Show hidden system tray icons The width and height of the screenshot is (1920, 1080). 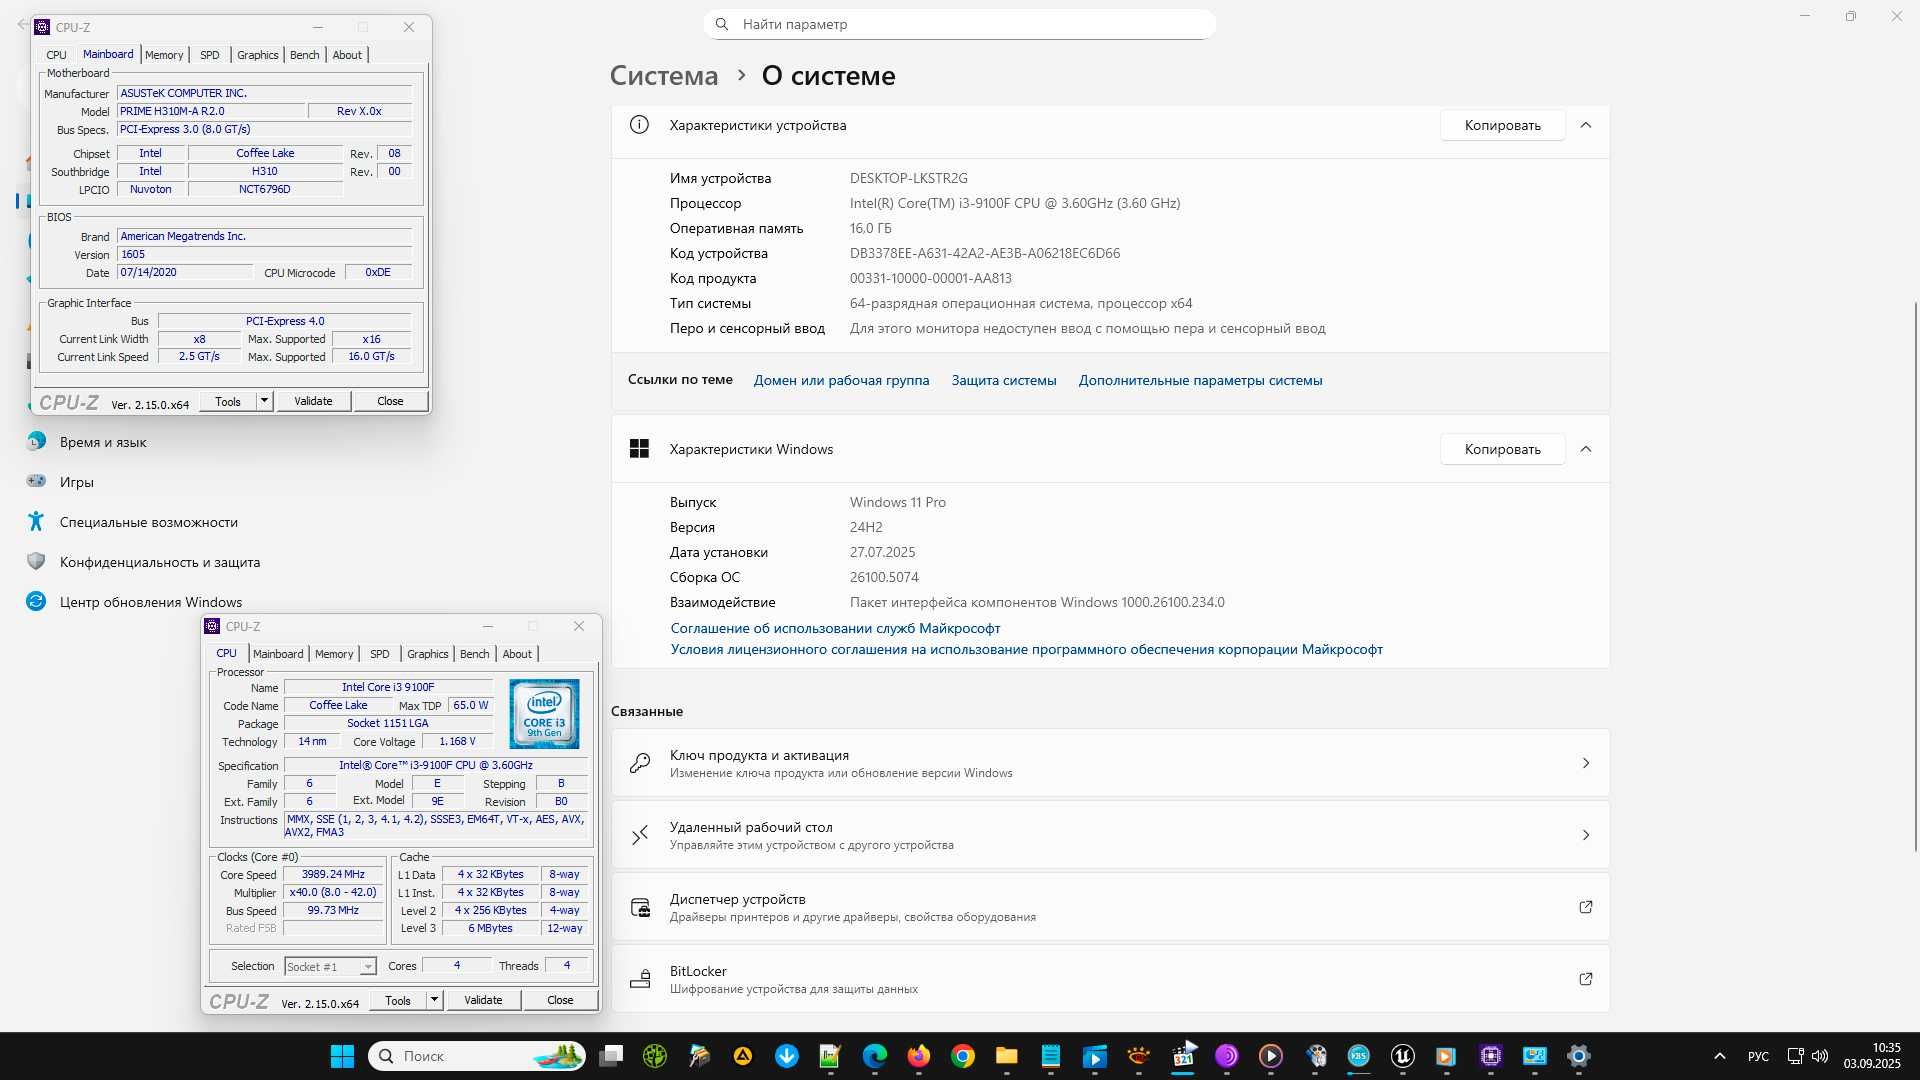(x=1720, y=1056)
